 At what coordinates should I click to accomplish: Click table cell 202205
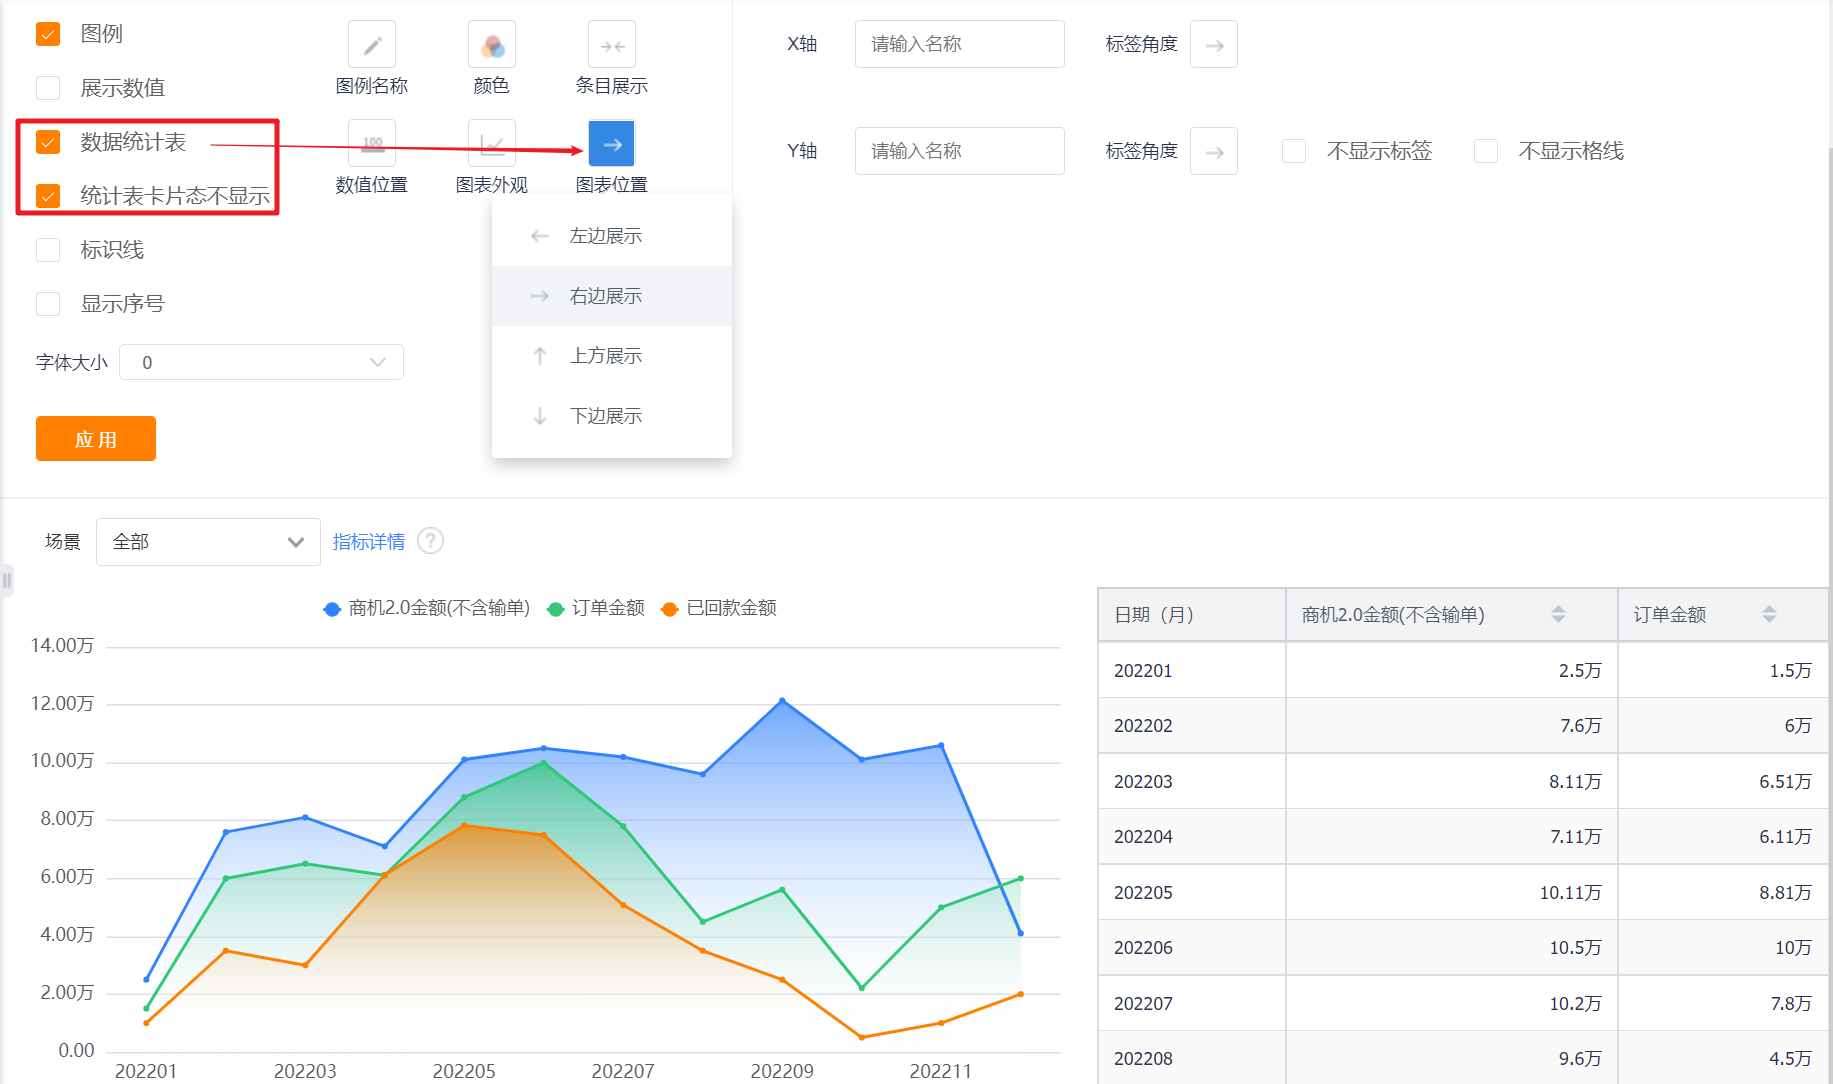tap(1192, 892)
